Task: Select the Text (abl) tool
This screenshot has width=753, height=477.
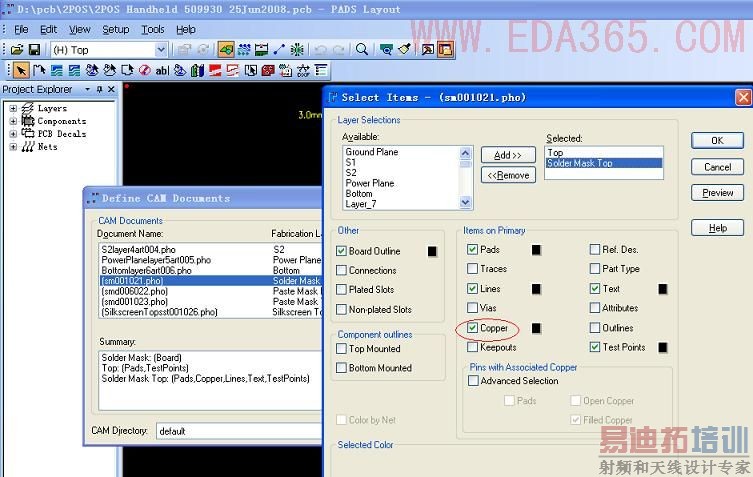Action: click(x=162, y=71)
